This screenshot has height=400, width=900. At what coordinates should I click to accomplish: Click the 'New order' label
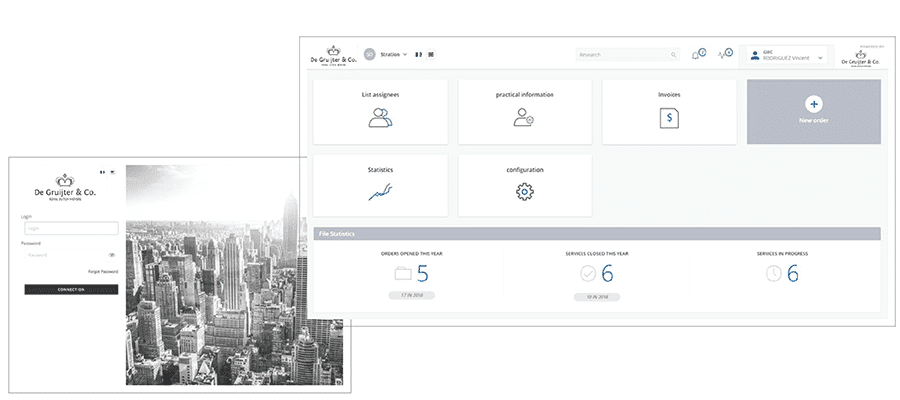[813, 121]
